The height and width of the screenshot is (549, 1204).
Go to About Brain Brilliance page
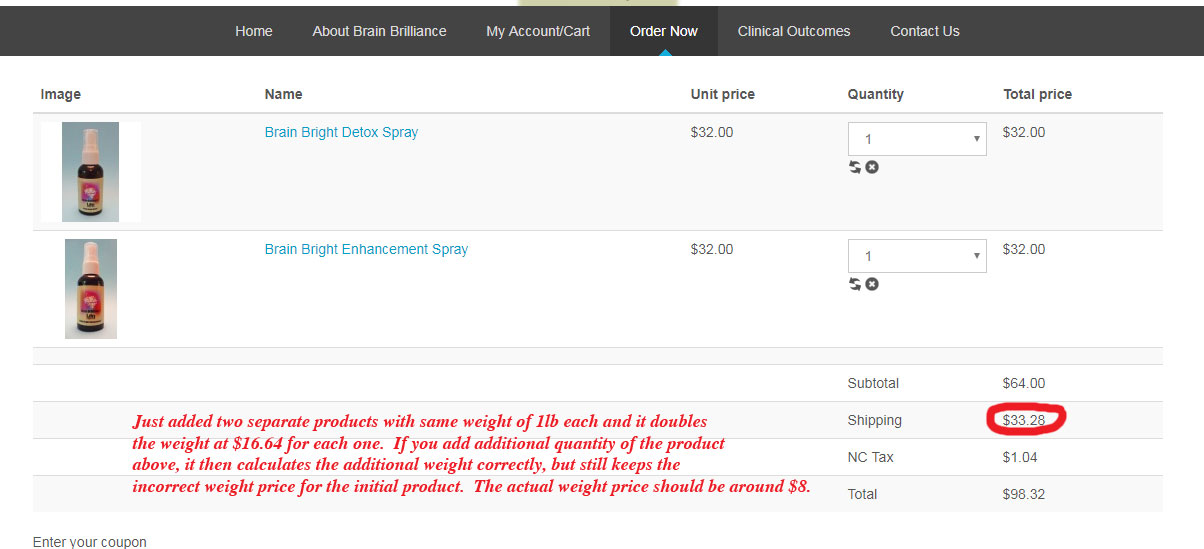tap(379, 31)
